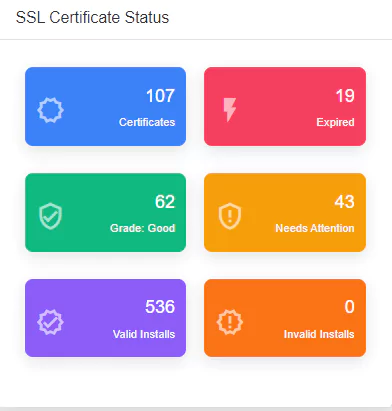
Task: Click the certificate badge icon on blue card
Action: pyautogui.click(x=50, y=110)
